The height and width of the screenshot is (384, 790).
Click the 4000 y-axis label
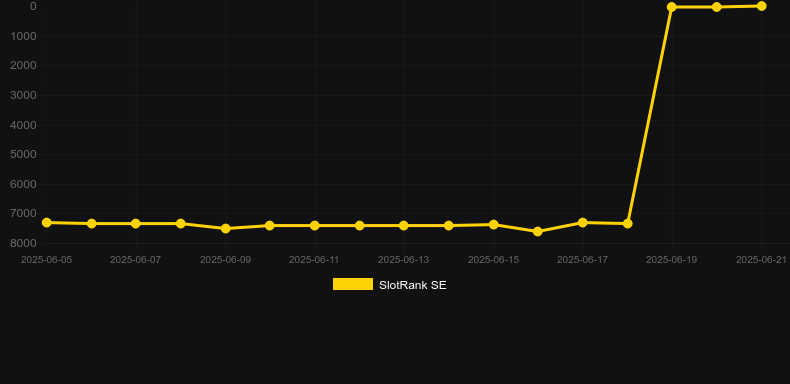(x=23, y=124)
